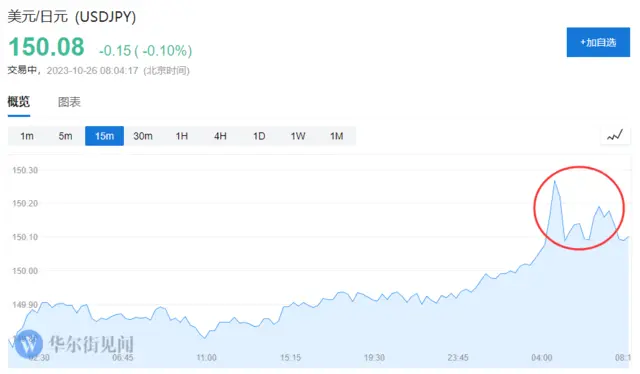Switch to the 30m interval

(143, 136)
